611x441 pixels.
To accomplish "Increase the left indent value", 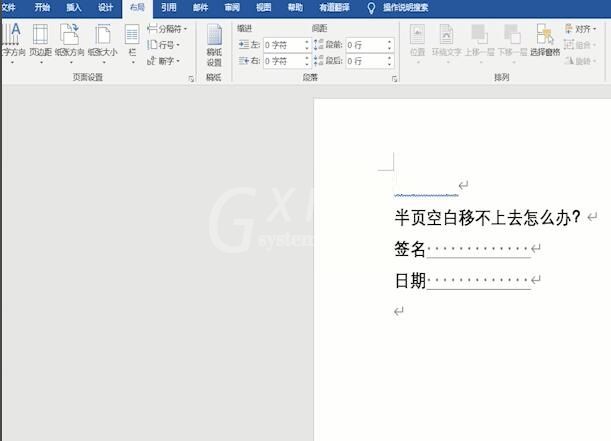I will 307,42.
